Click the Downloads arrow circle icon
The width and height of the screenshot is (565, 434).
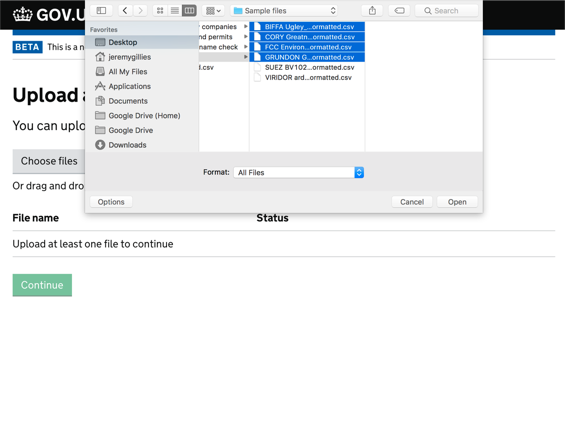coord(100,145)
